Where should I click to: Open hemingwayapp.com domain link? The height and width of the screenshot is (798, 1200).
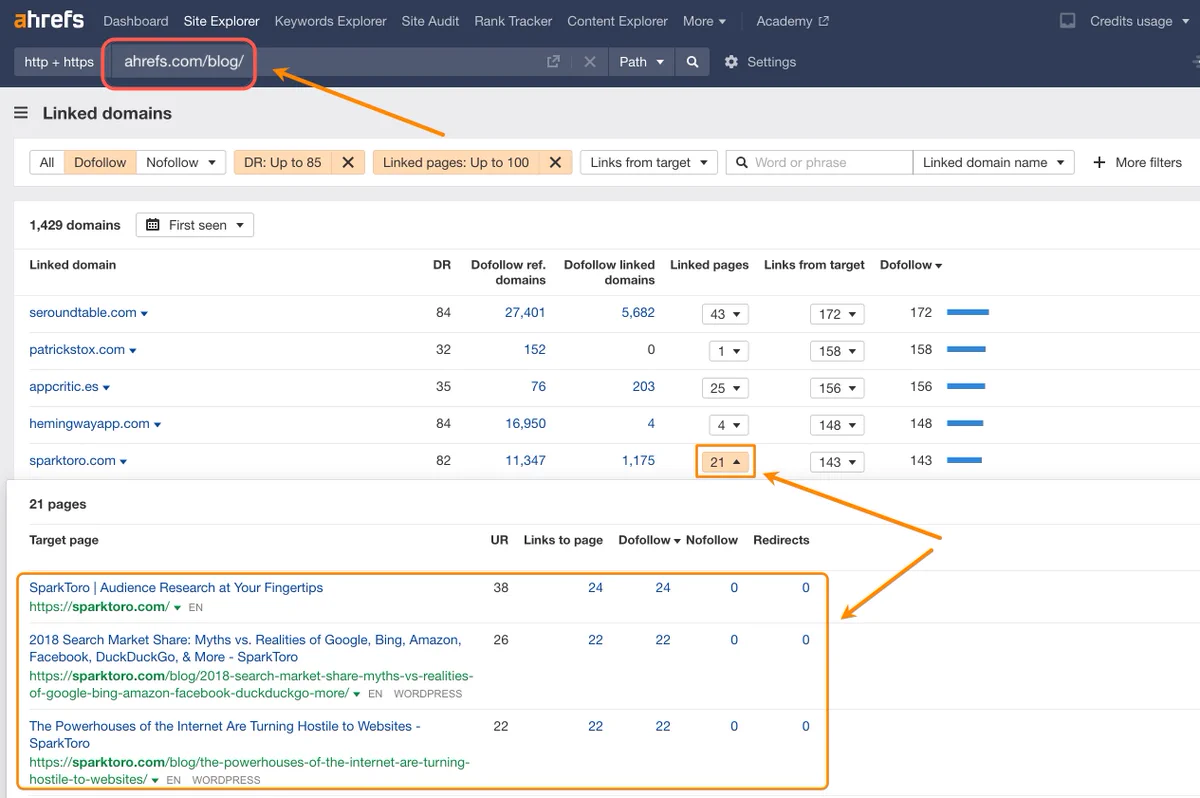[89, 424]
